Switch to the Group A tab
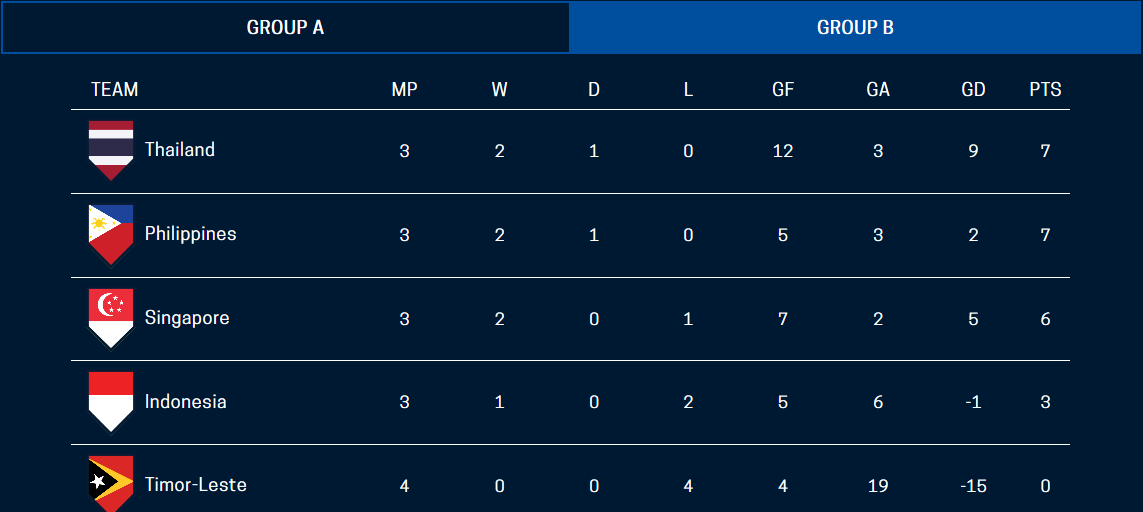 [x=285, y=27]
